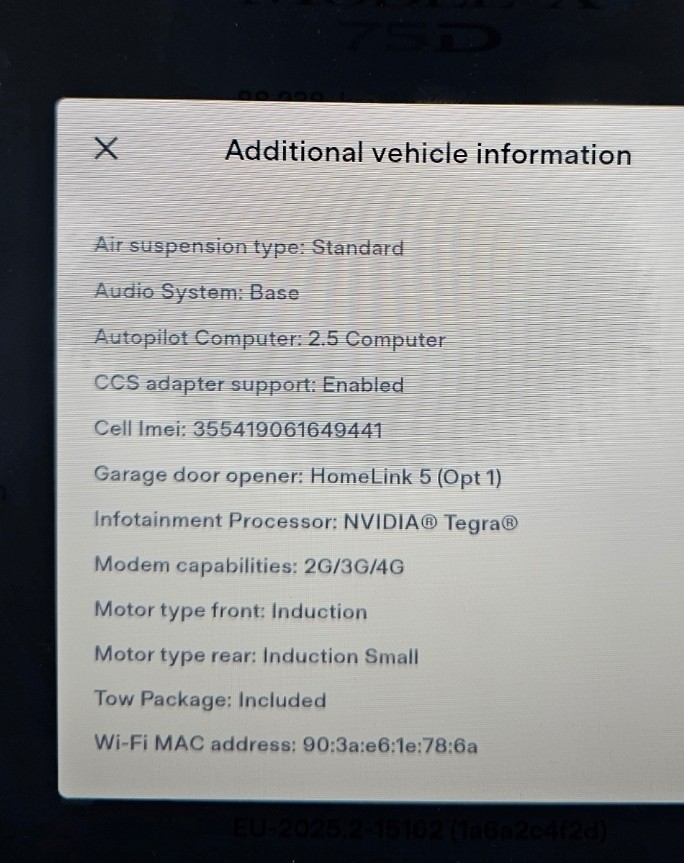
Task: Close the Additional vehicle information dialog
Action: coord(106,149)
